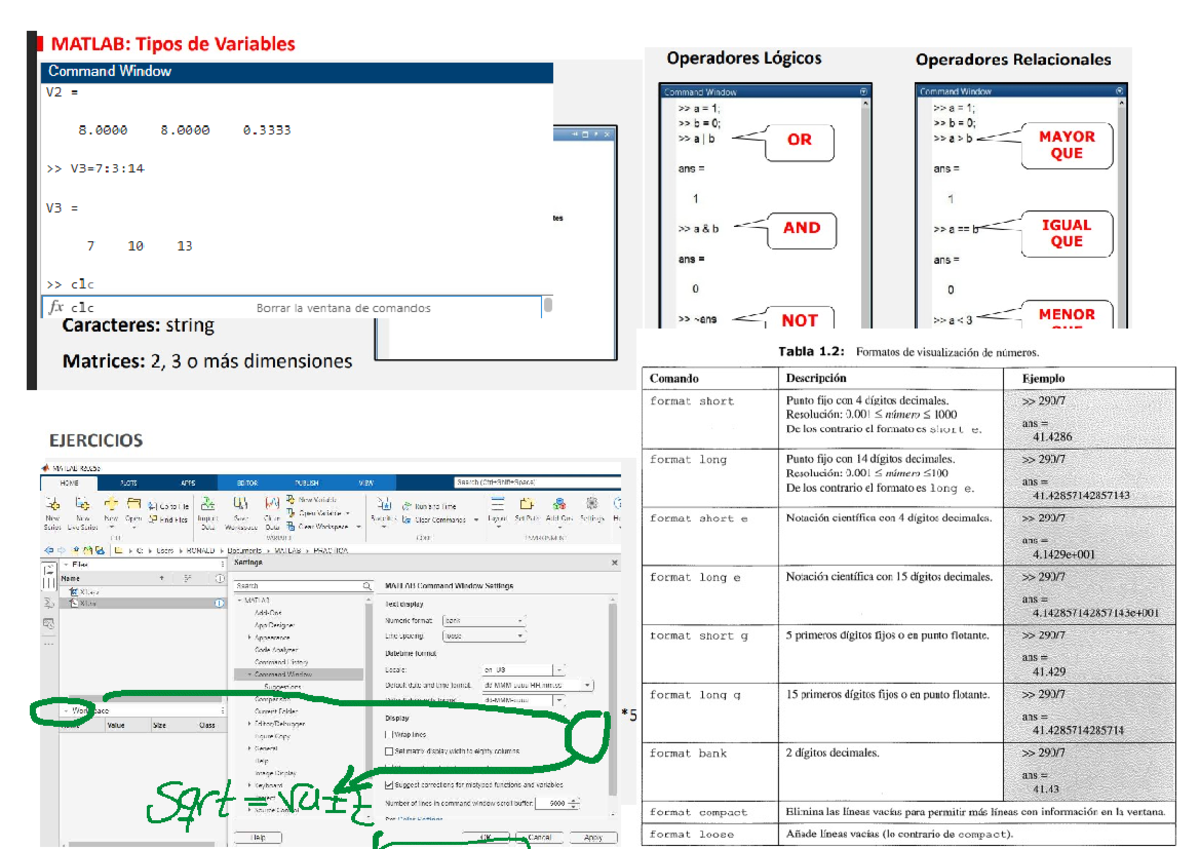Open the Default date and time format dropdown

(537, 685)
